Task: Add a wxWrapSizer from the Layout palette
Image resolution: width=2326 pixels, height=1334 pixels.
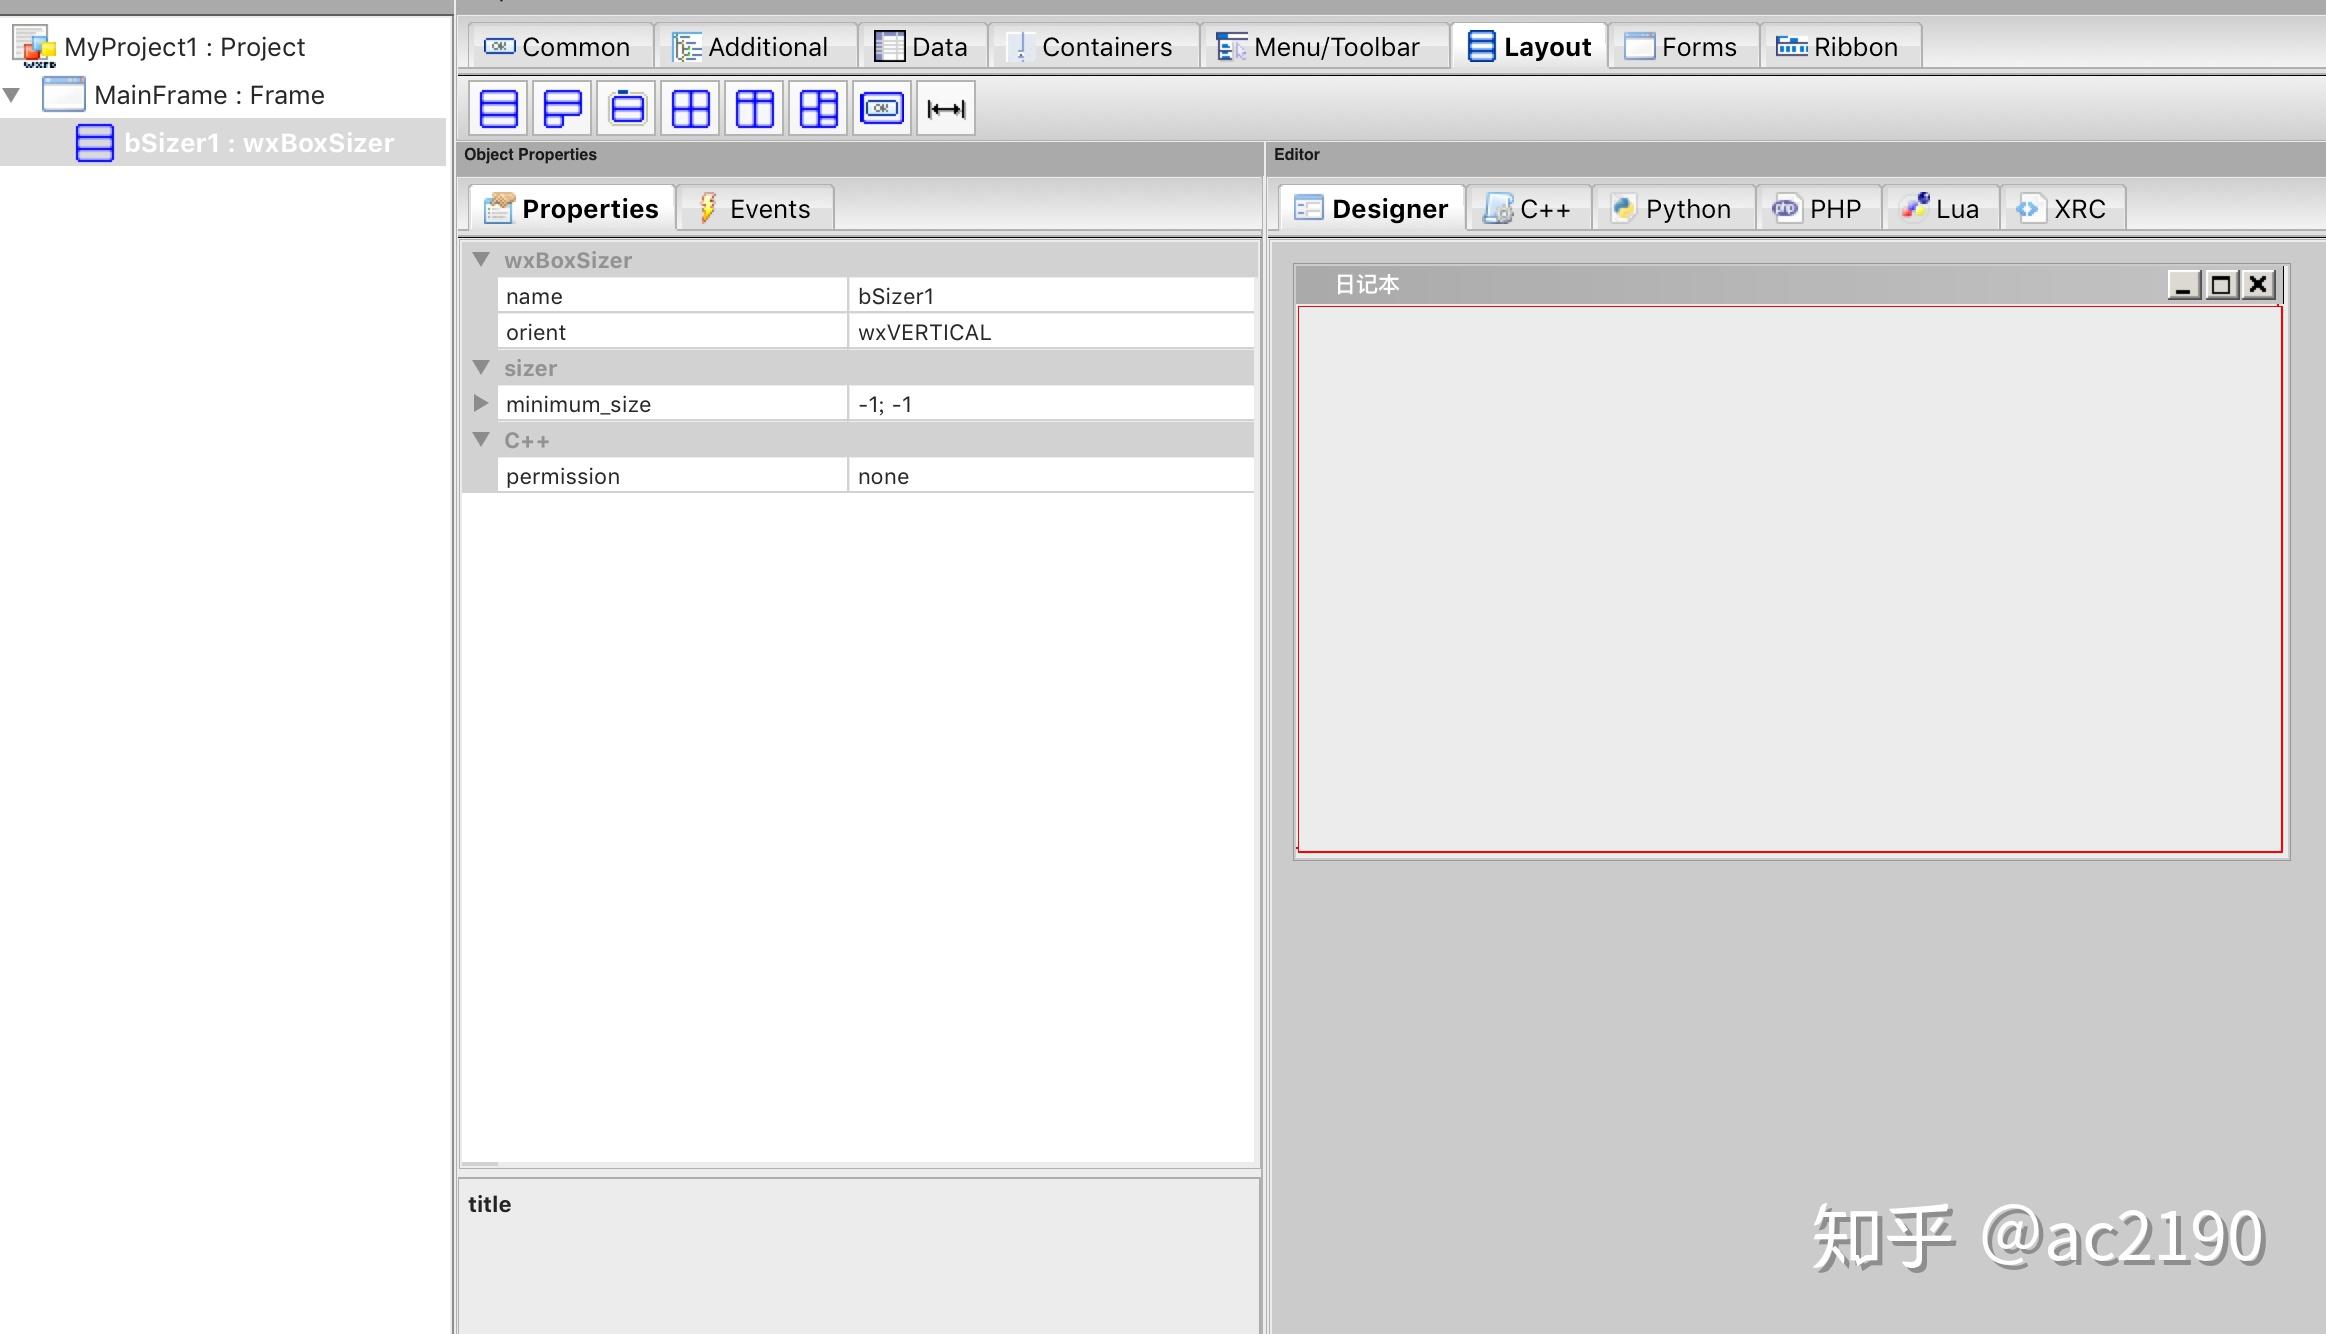Action: pos(562,108)
